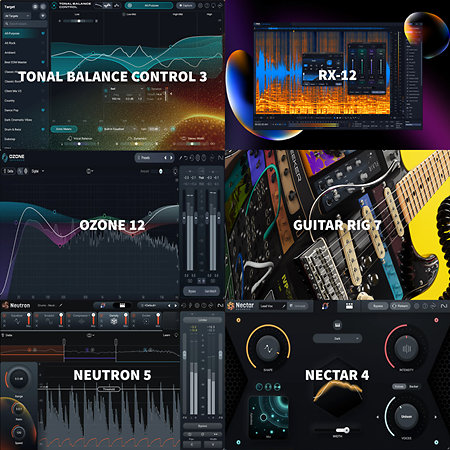Viewport: 450px width, 450px height.
Task: Click the Width slider handle in Nectar
Action: point(347,430)
